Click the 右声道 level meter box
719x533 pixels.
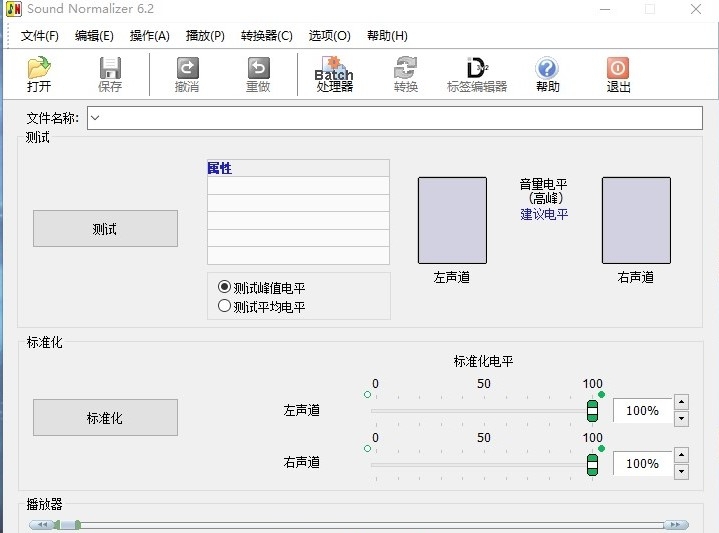pos(636,220)
